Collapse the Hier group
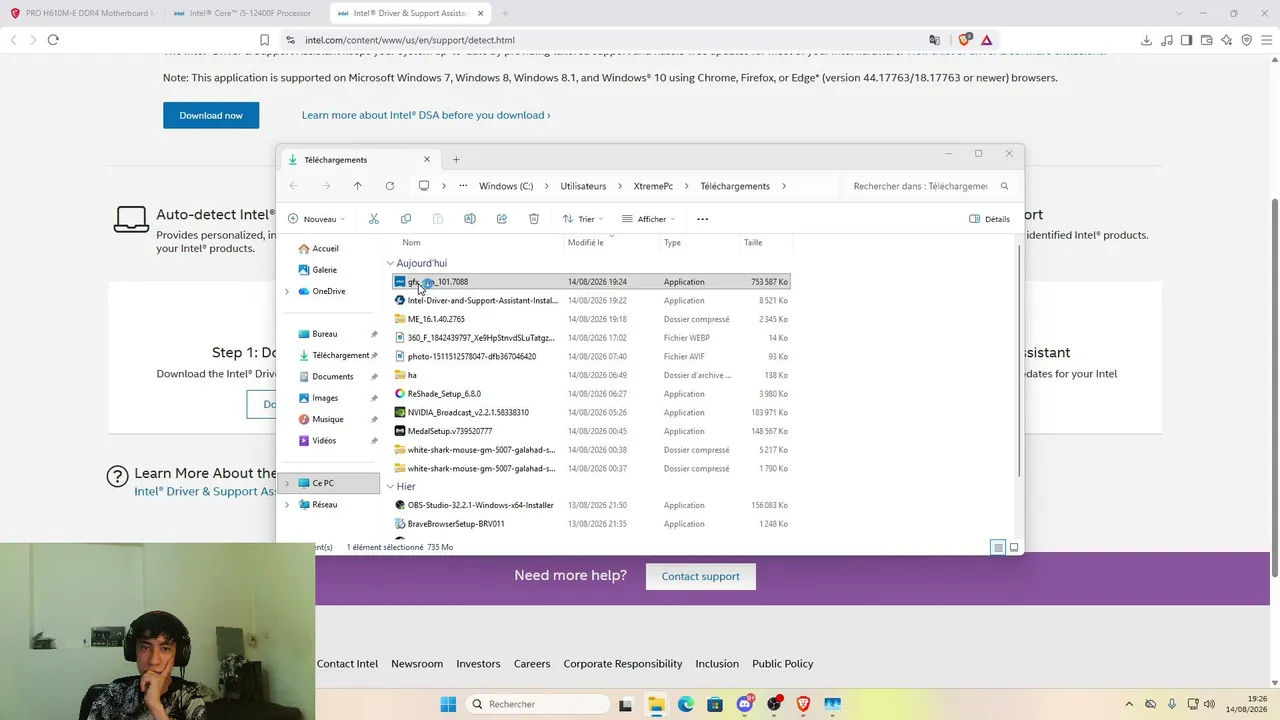The image size is (1280, 720). pyautogui.click(x=390, y=487)
